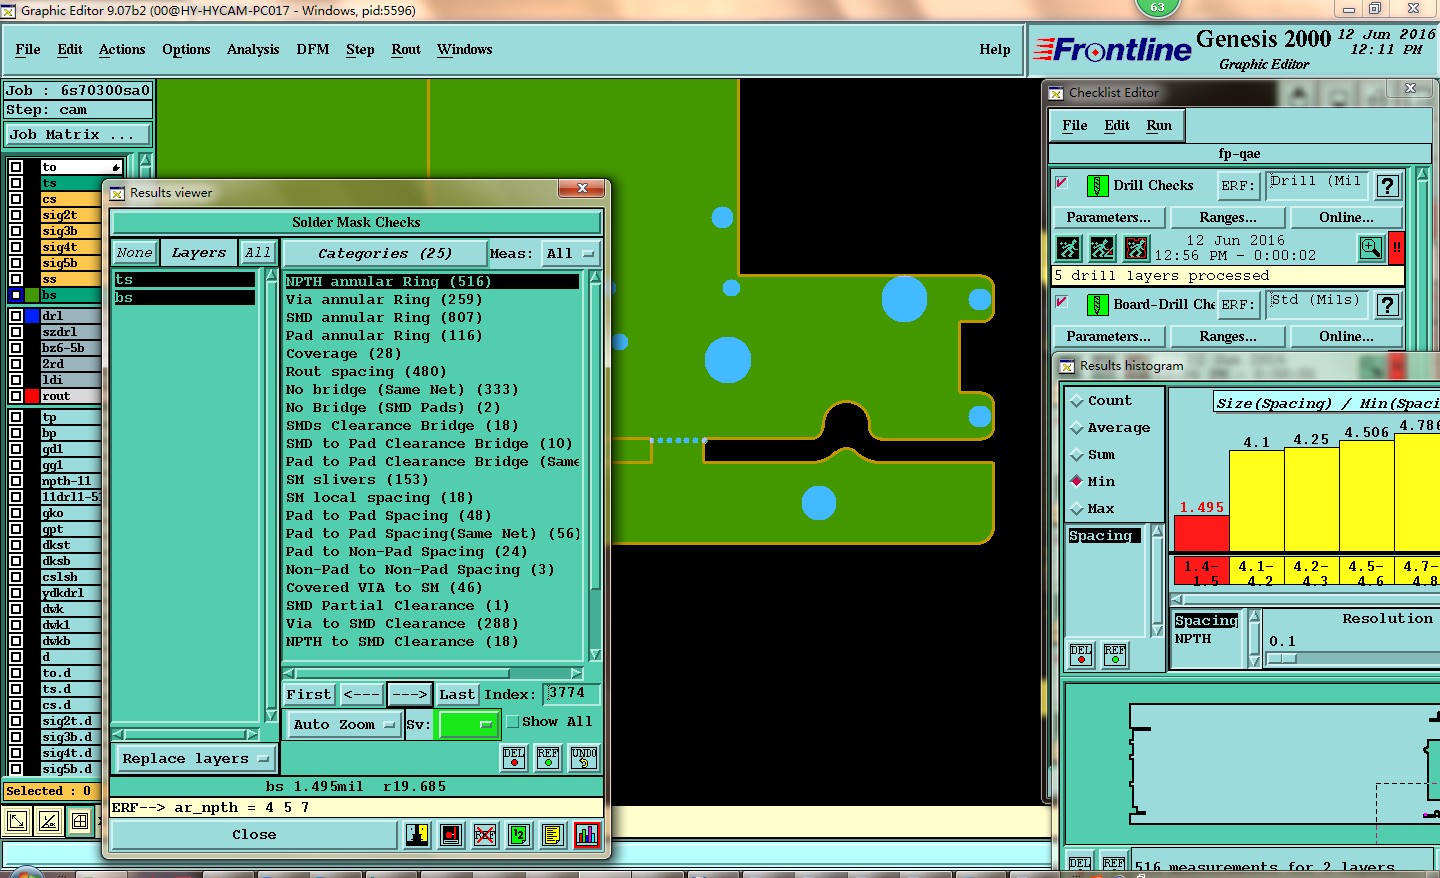Open the Analysis menu

click(x=253, y=49)
